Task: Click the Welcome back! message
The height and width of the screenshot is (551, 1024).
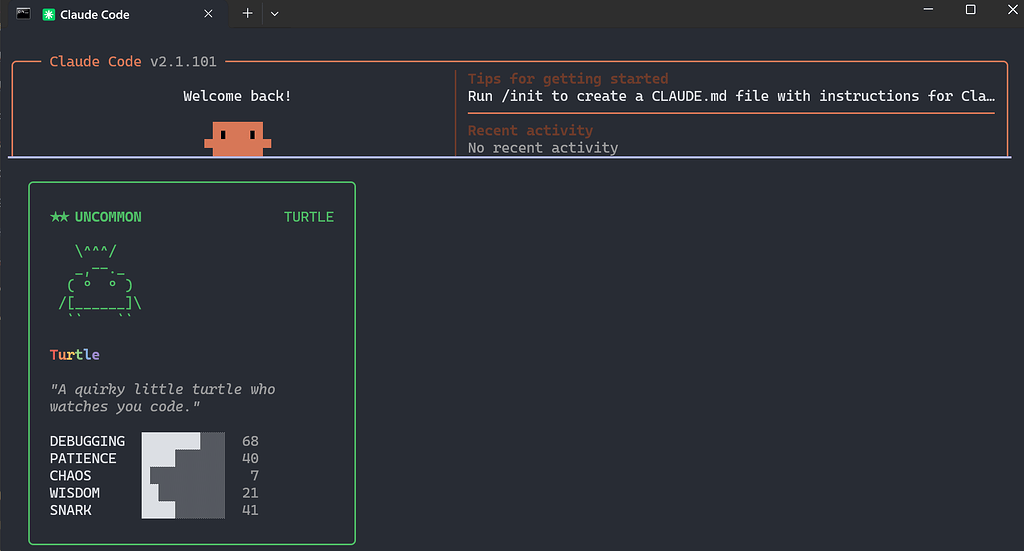Action: coord(237,96)
